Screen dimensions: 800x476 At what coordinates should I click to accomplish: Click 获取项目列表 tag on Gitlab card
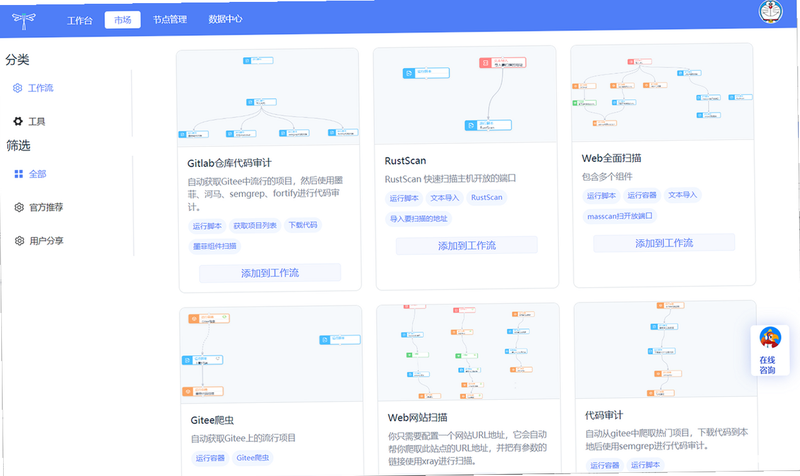pyautogui.click(x=255, y=226)
